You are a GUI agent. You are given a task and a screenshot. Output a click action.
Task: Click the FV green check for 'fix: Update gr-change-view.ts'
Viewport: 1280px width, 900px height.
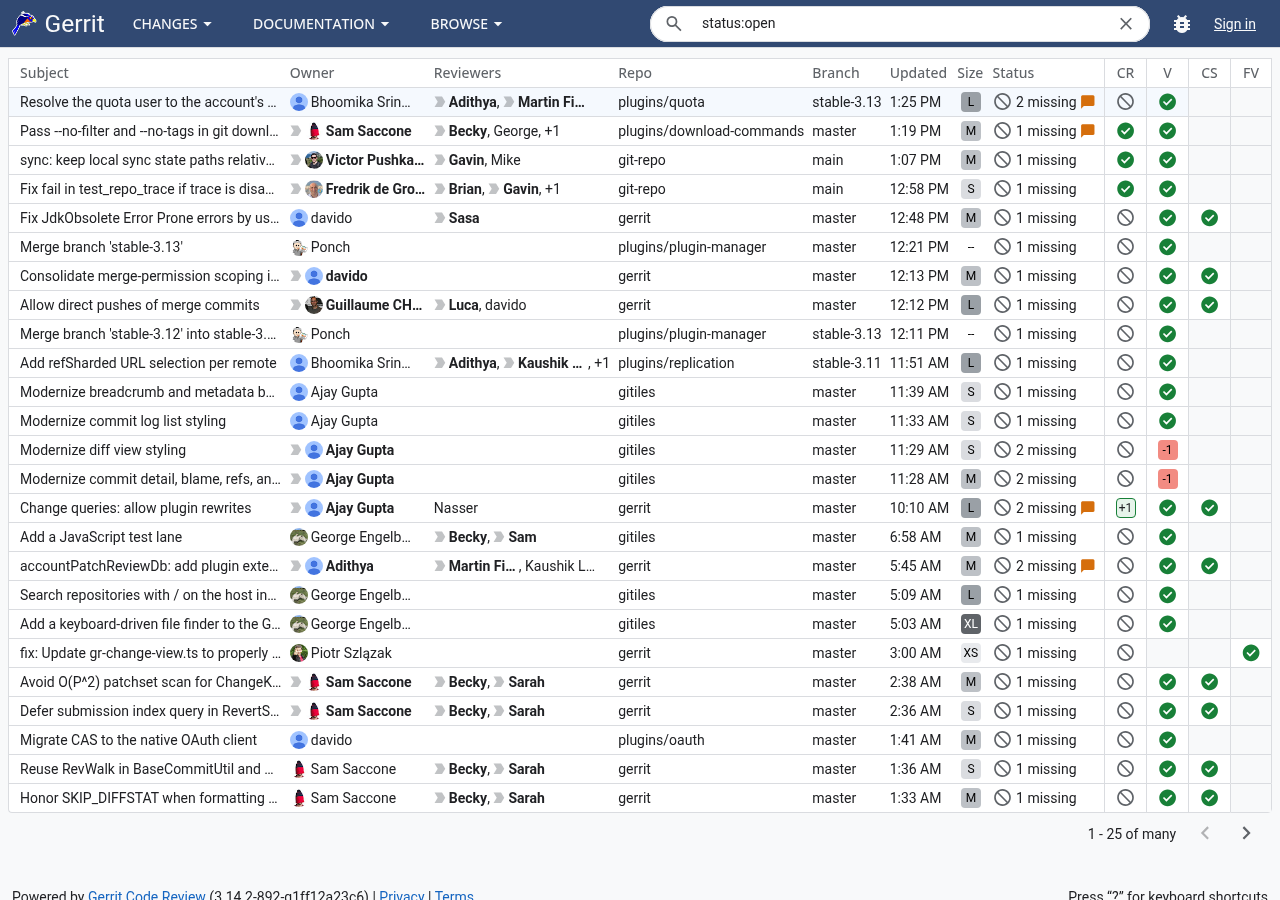(1251, 653)
